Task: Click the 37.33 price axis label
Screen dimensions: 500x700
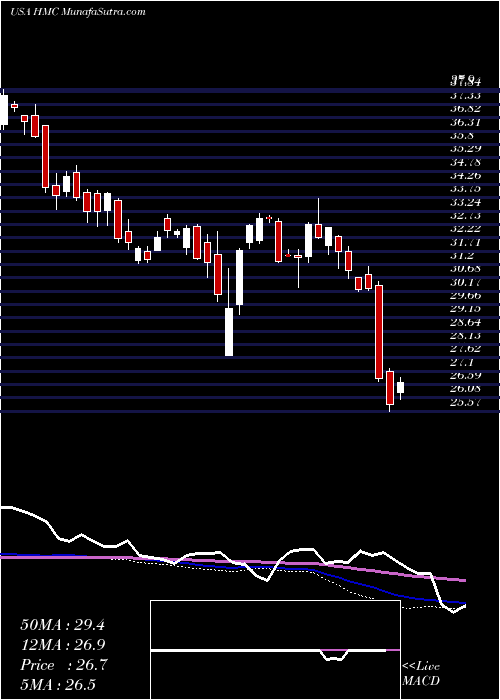Action: point(465,96)
